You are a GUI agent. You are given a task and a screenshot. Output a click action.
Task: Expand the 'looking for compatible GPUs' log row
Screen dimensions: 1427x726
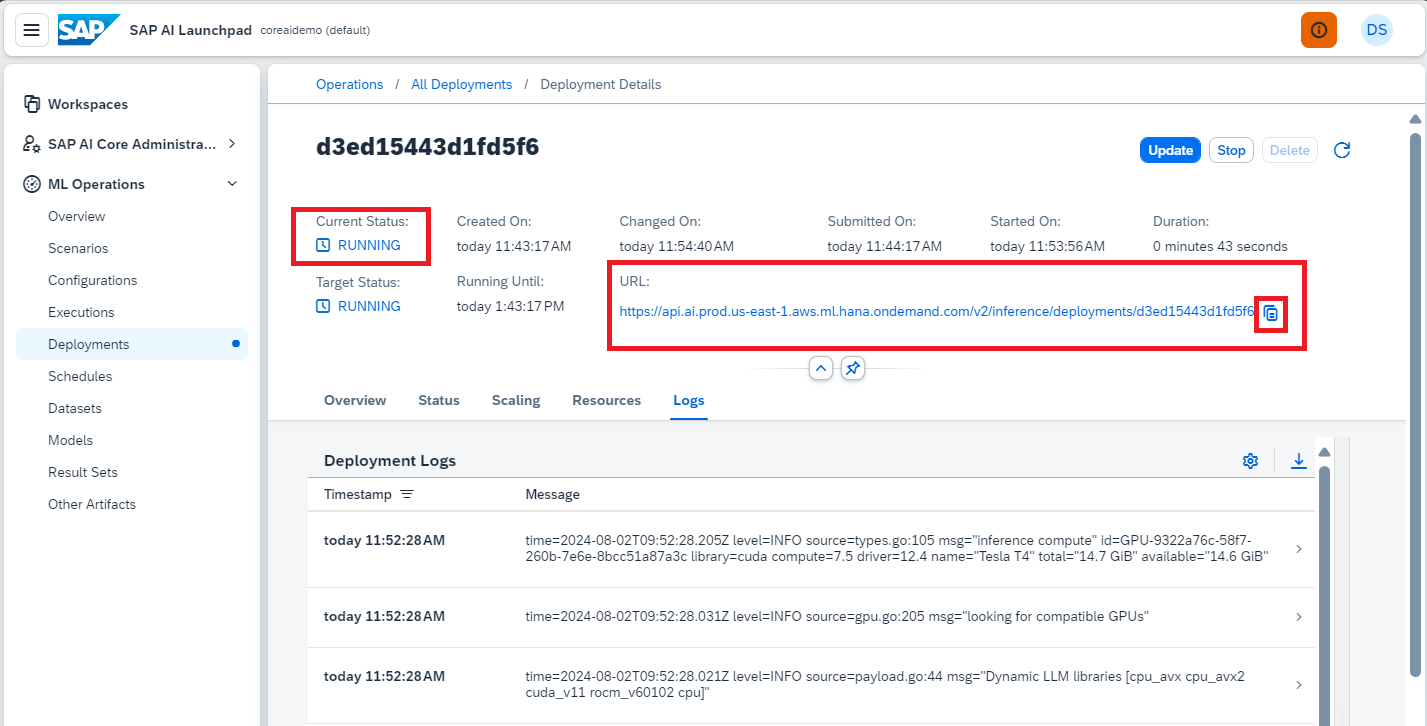(x=1299, y=617)
